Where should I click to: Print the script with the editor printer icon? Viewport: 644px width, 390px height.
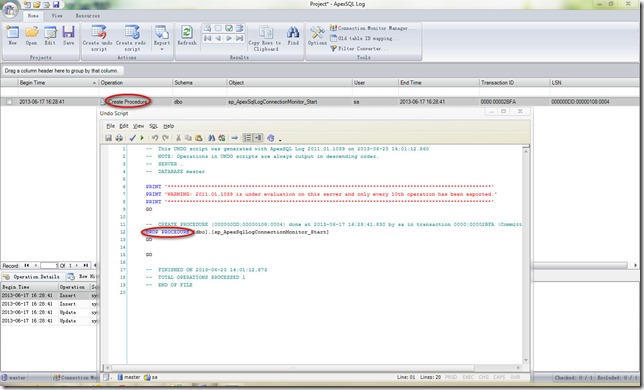(x=119, y=138)
